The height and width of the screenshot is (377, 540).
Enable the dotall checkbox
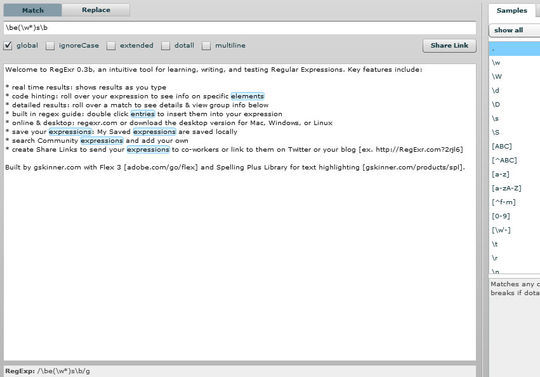166,45
